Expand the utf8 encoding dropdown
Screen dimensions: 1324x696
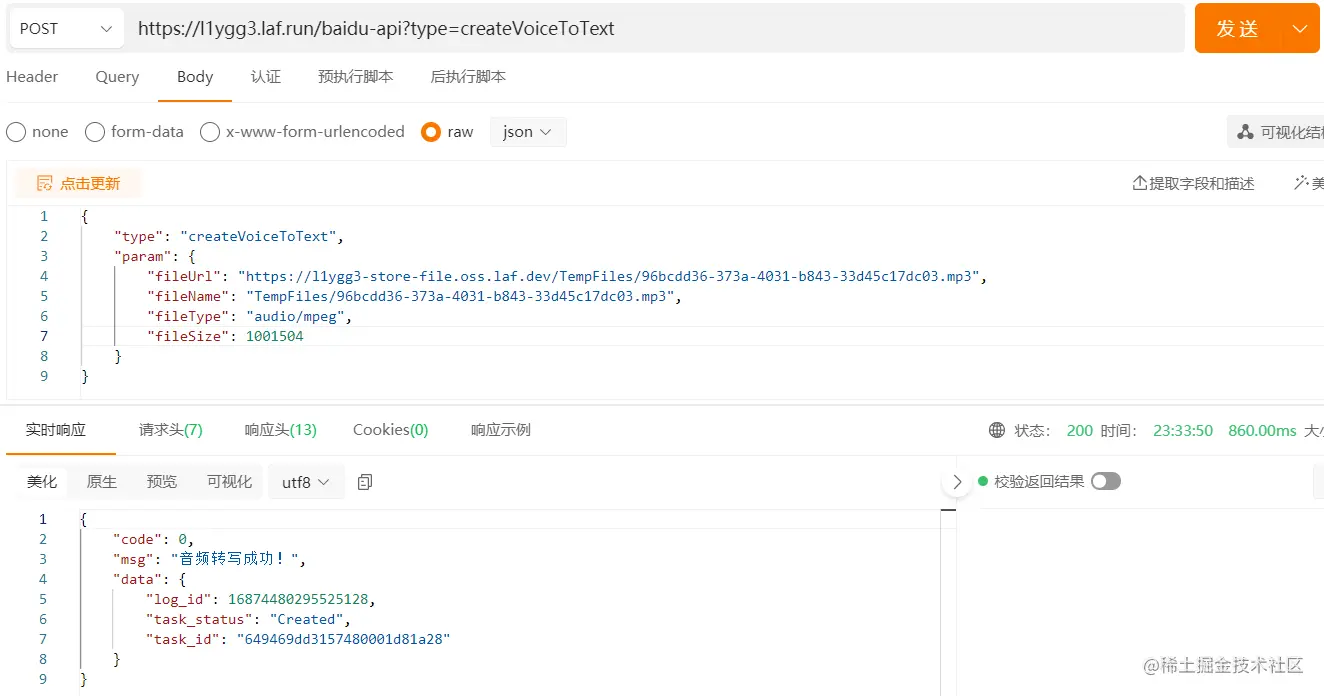[x=306, y=482]
